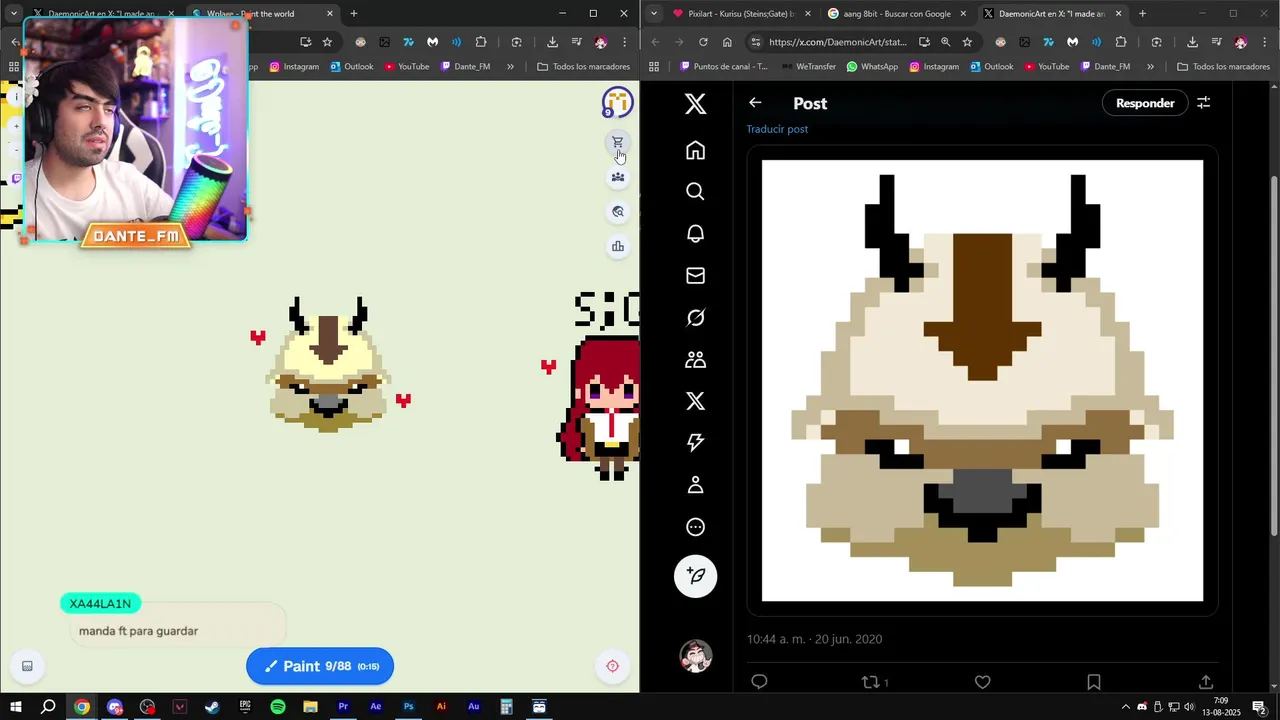This screenshot has height=720, width=1280.
Task: Open extensions puzzle icon in right window
Action: tap(1121, 42)
